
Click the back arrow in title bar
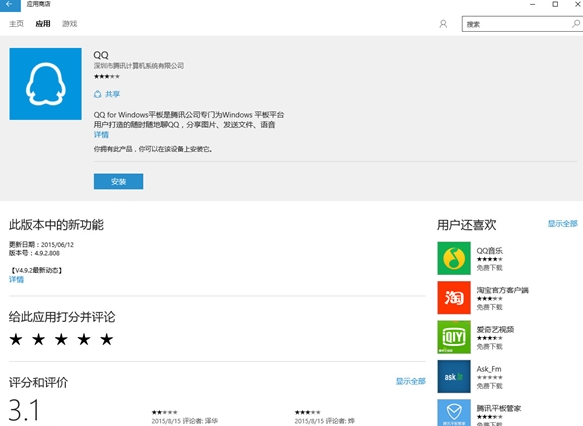[10, 4]
